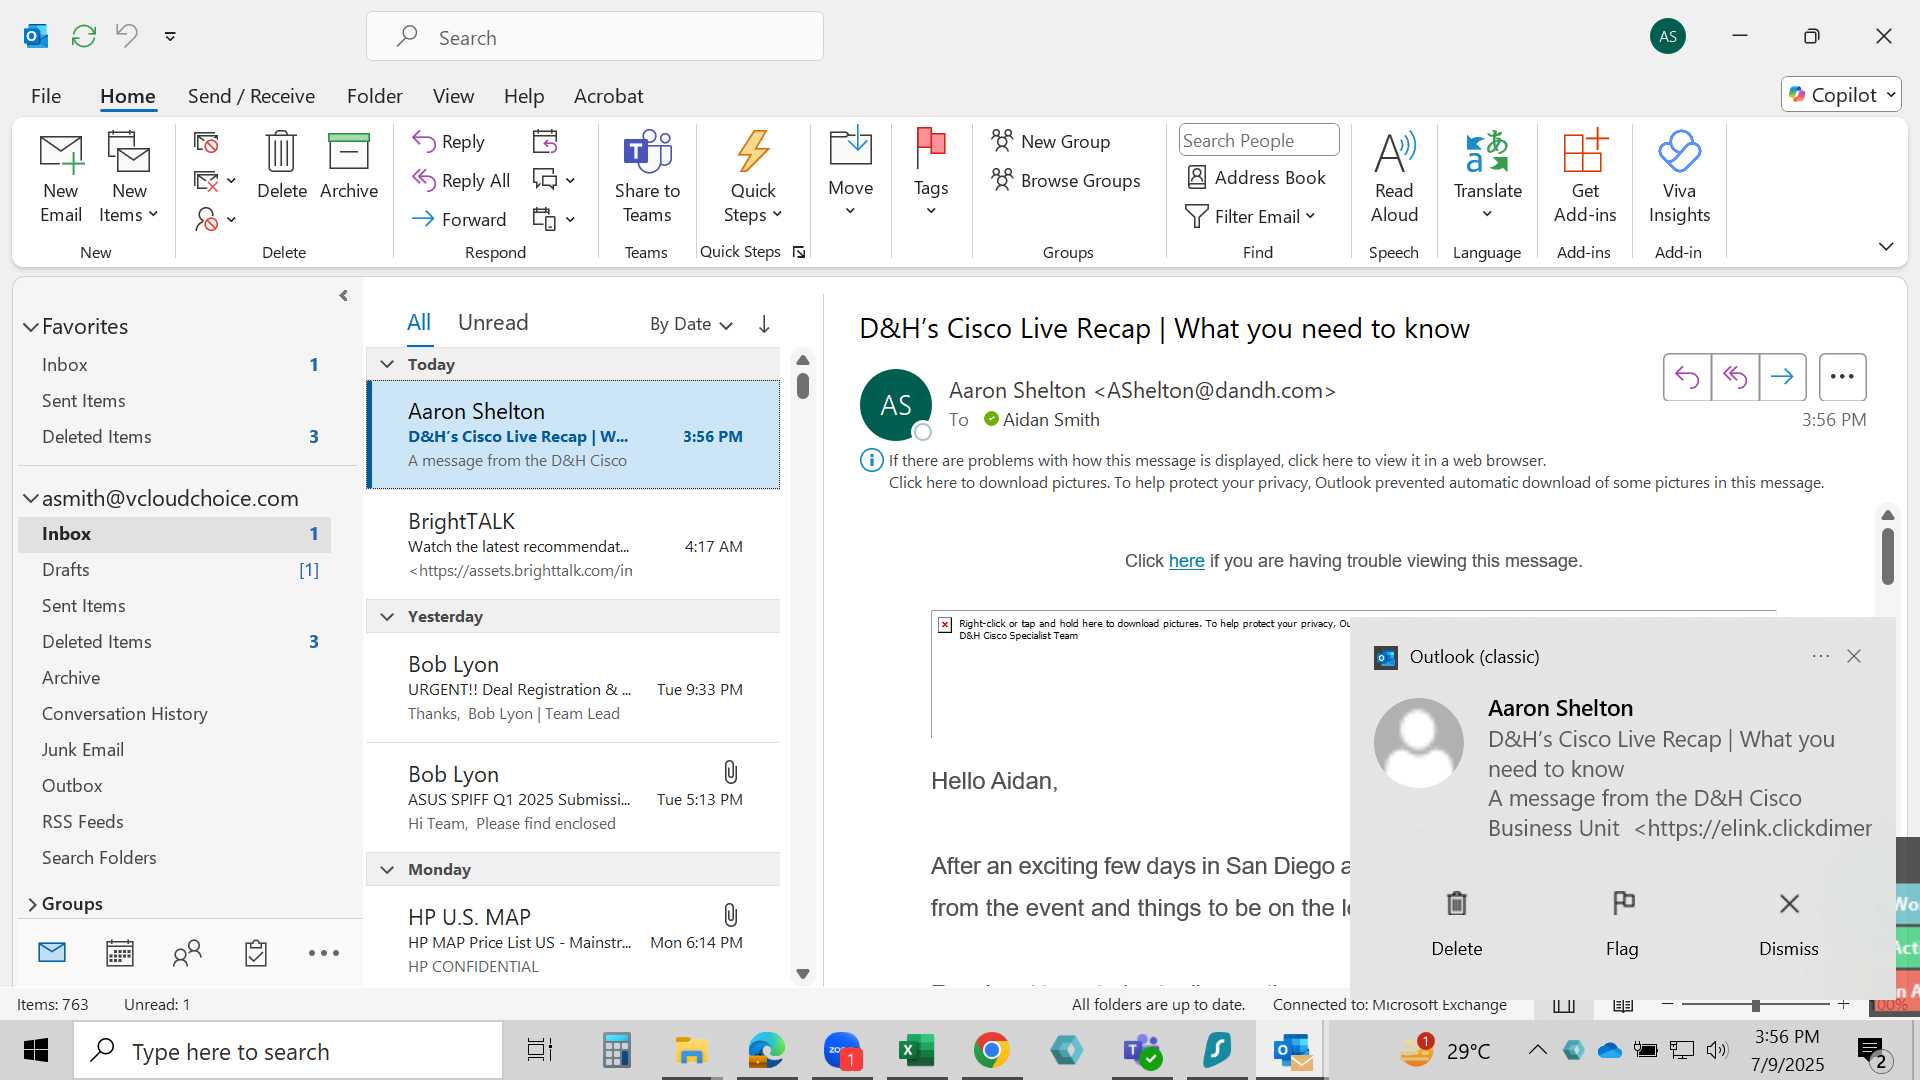
Task: Click the reading pane vertical scrollbar
Action: (x=1887, y=556)
